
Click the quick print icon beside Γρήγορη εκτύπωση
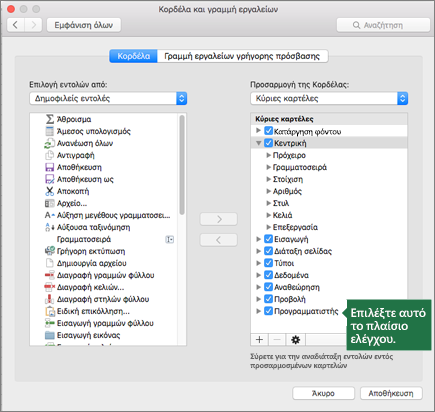point(50,251)
